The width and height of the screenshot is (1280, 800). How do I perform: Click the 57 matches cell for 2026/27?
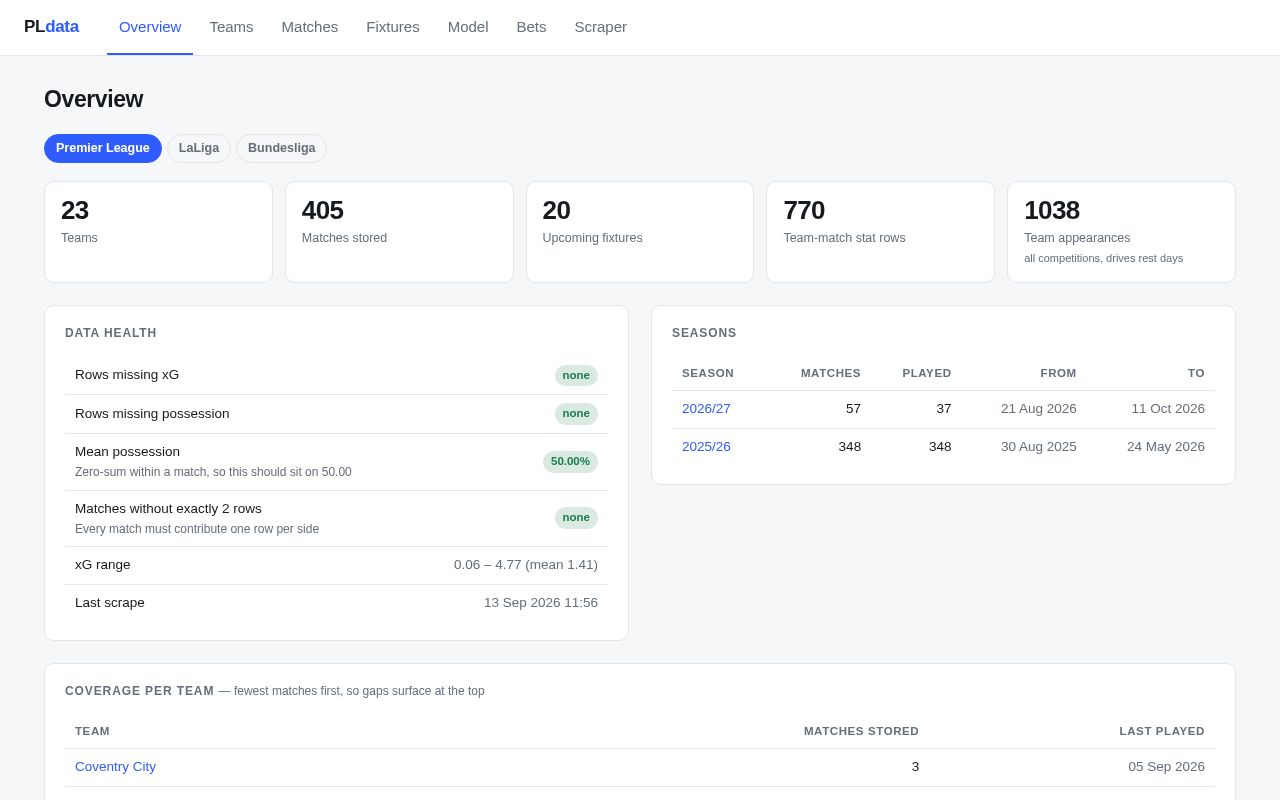(853, 409)
